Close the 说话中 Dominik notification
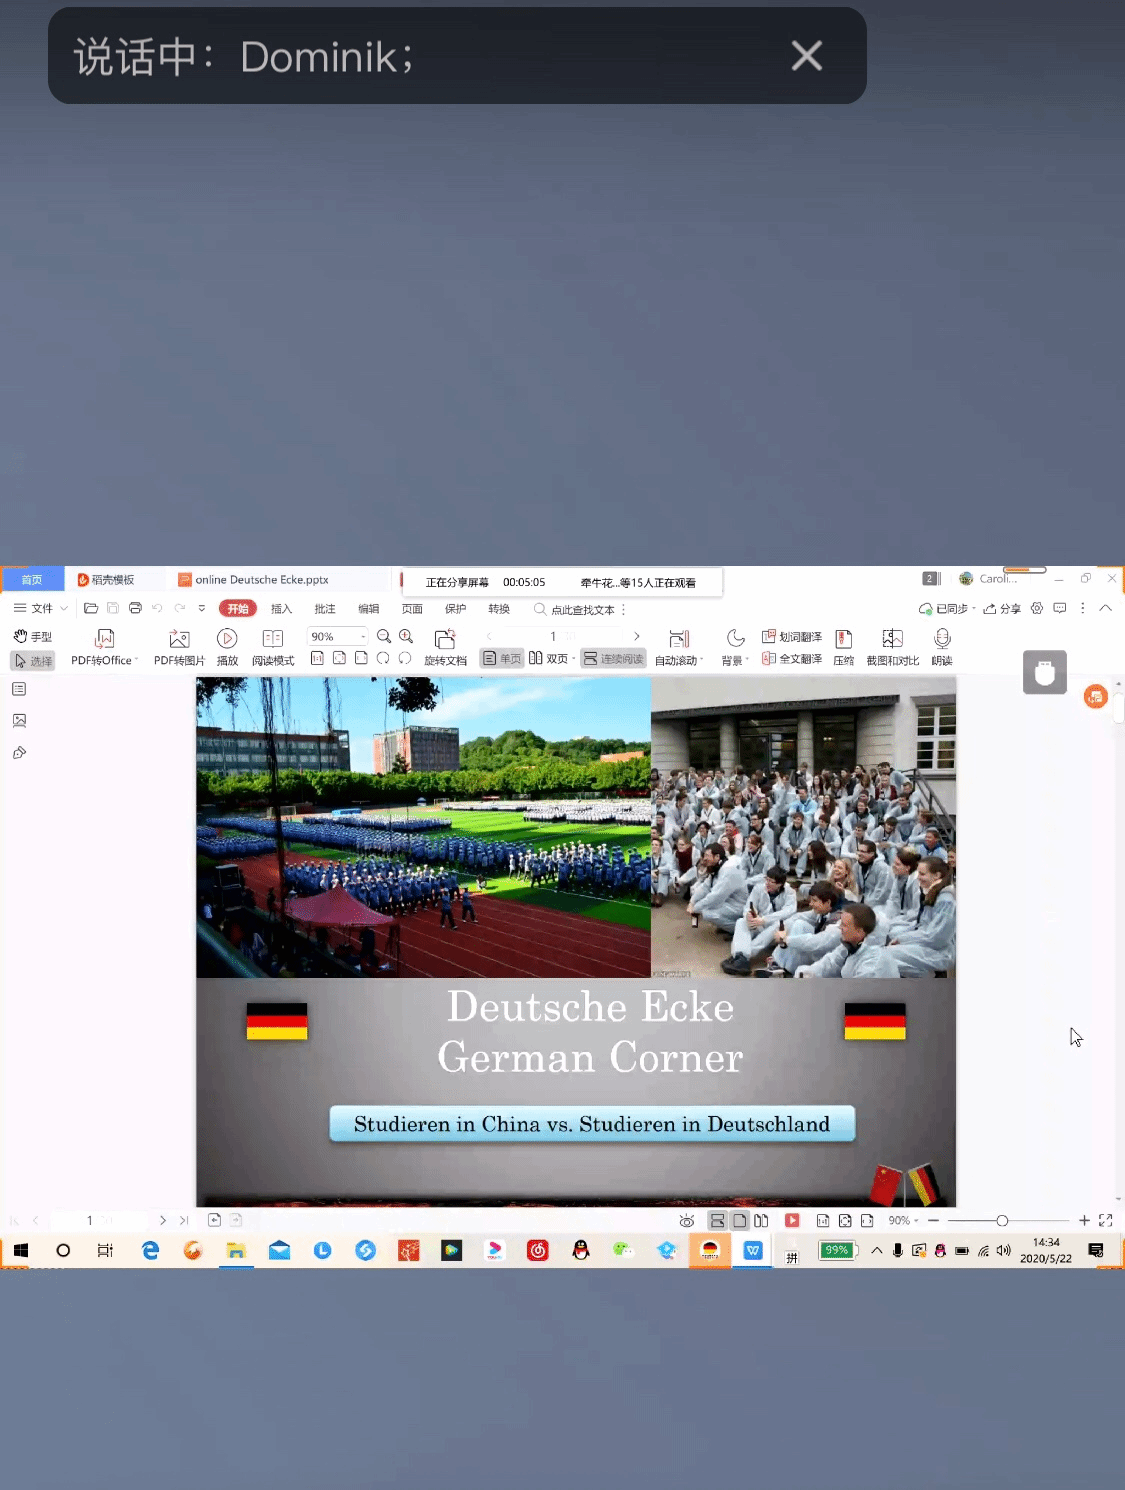Viewport: 1125px width, 1490px height. click(806, 56)
